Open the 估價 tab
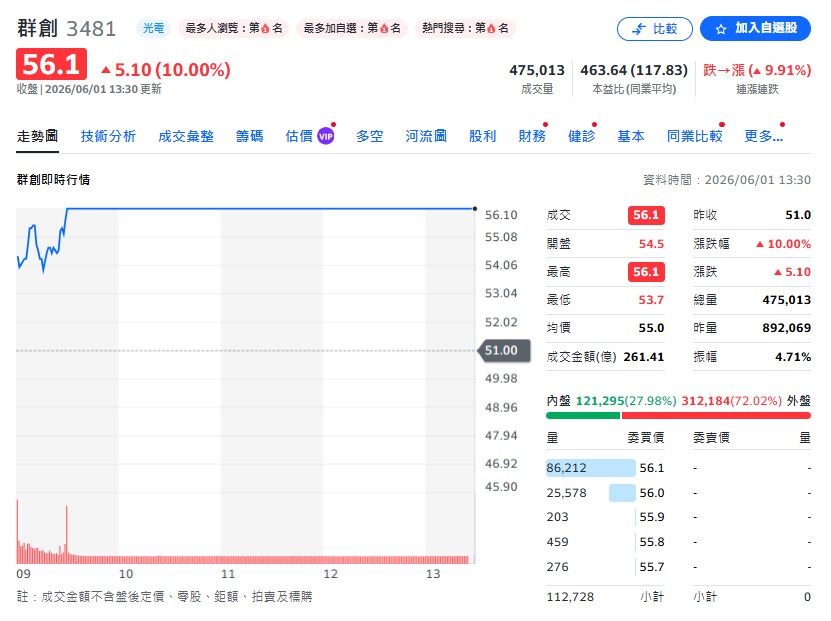 [299, 137]
